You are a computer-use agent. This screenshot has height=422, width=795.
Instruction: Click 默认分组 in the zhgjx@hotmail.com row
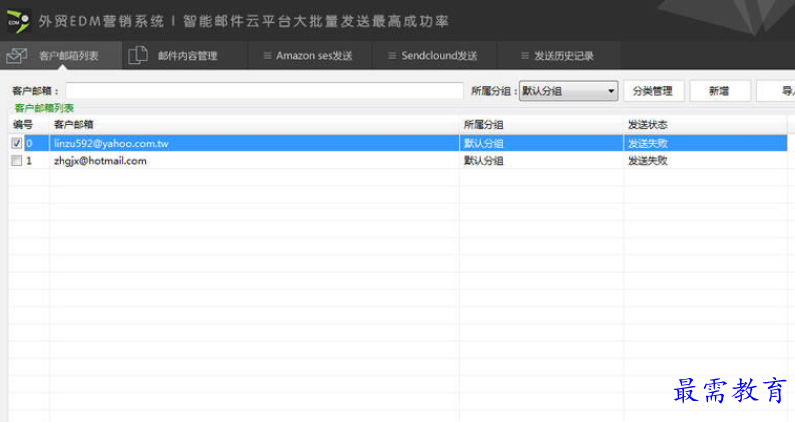point(484,161)
